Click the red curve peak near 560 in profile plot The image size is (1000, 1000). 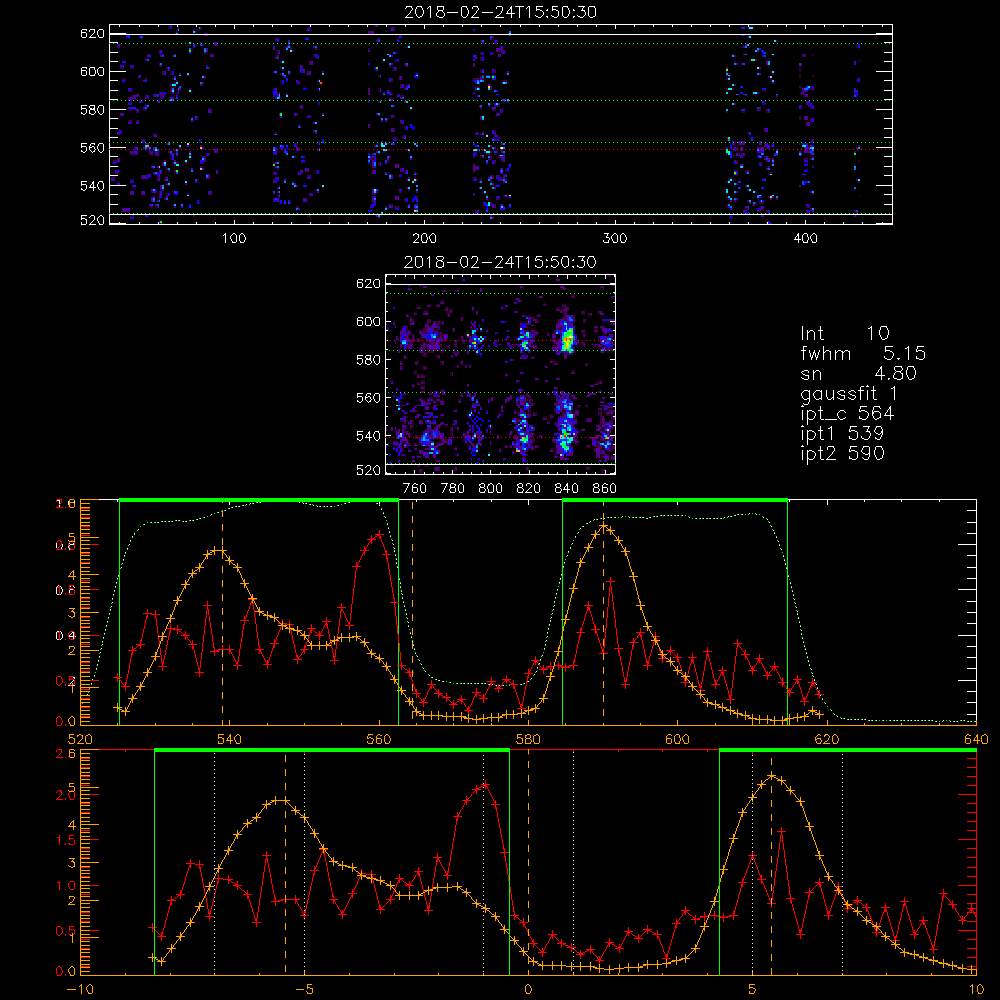pos(379,534)
